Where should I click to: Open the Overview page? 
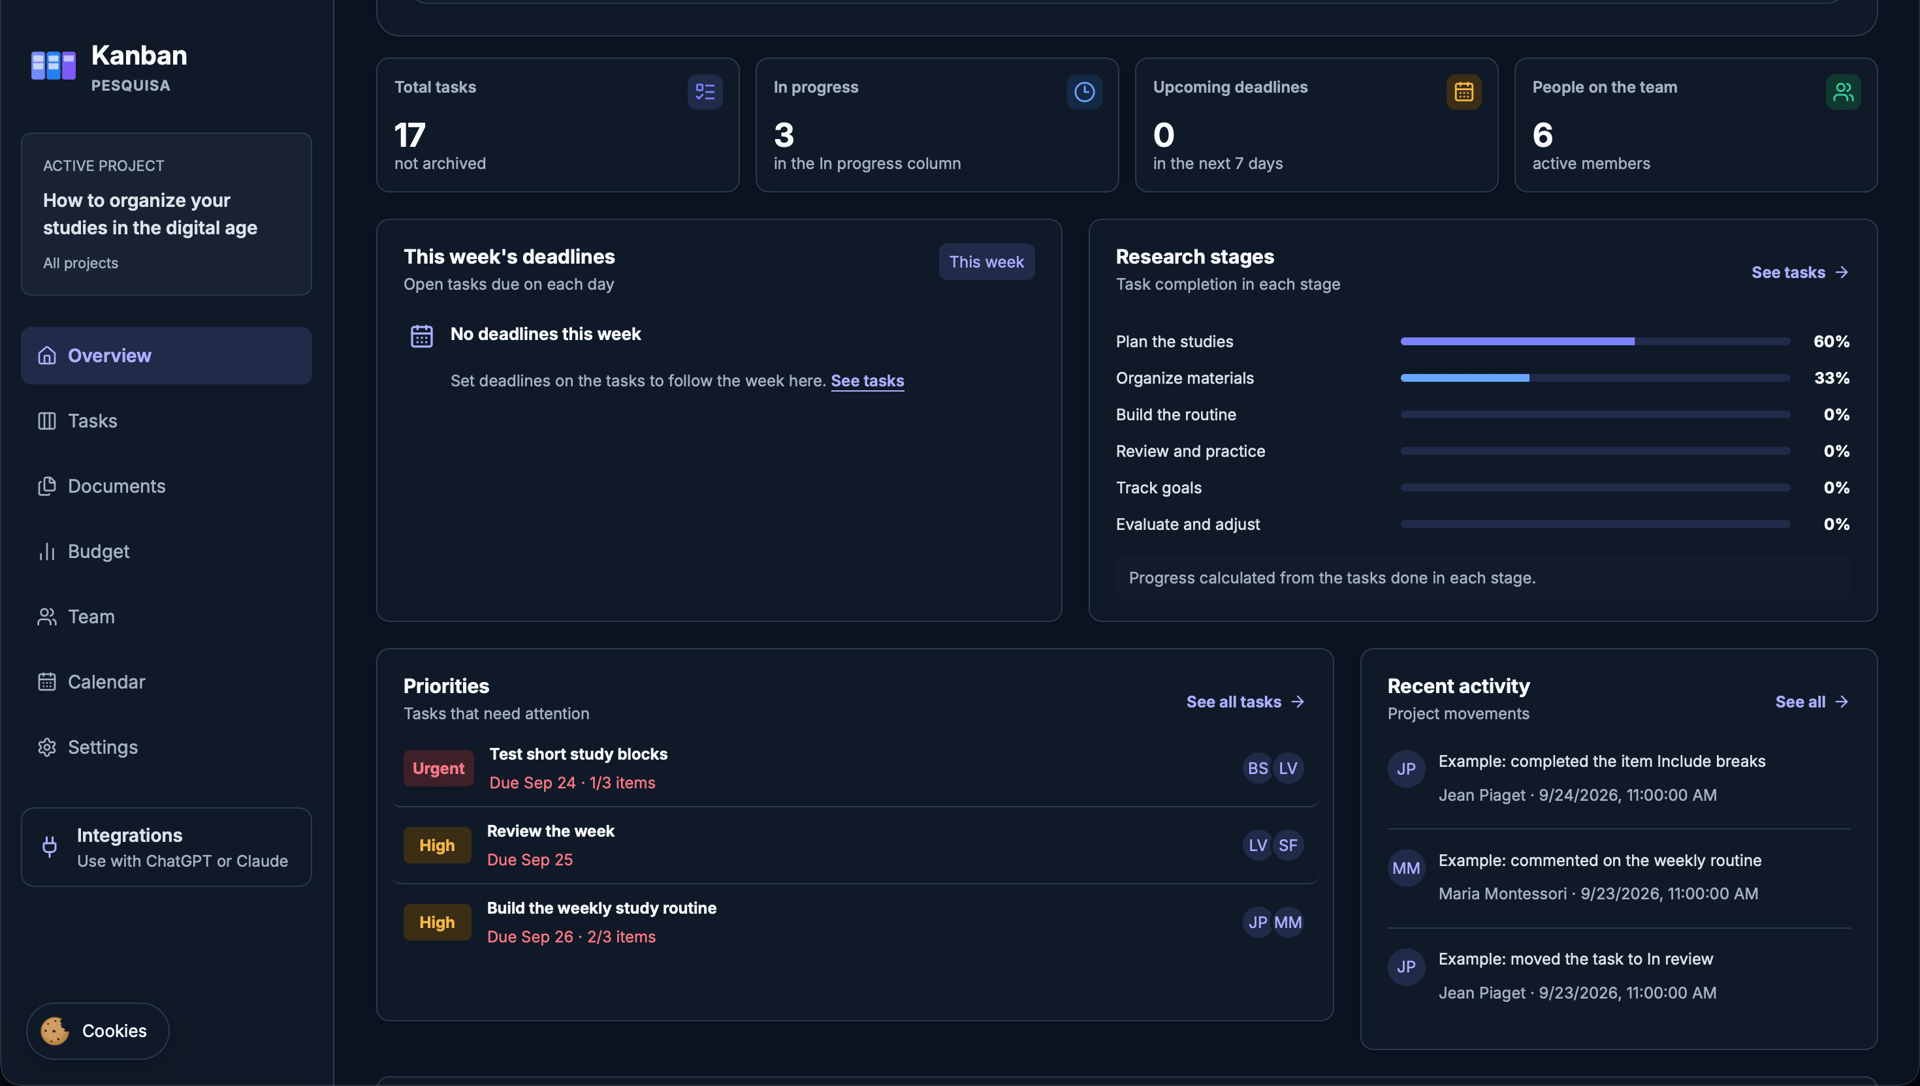(x=166, y=356)
